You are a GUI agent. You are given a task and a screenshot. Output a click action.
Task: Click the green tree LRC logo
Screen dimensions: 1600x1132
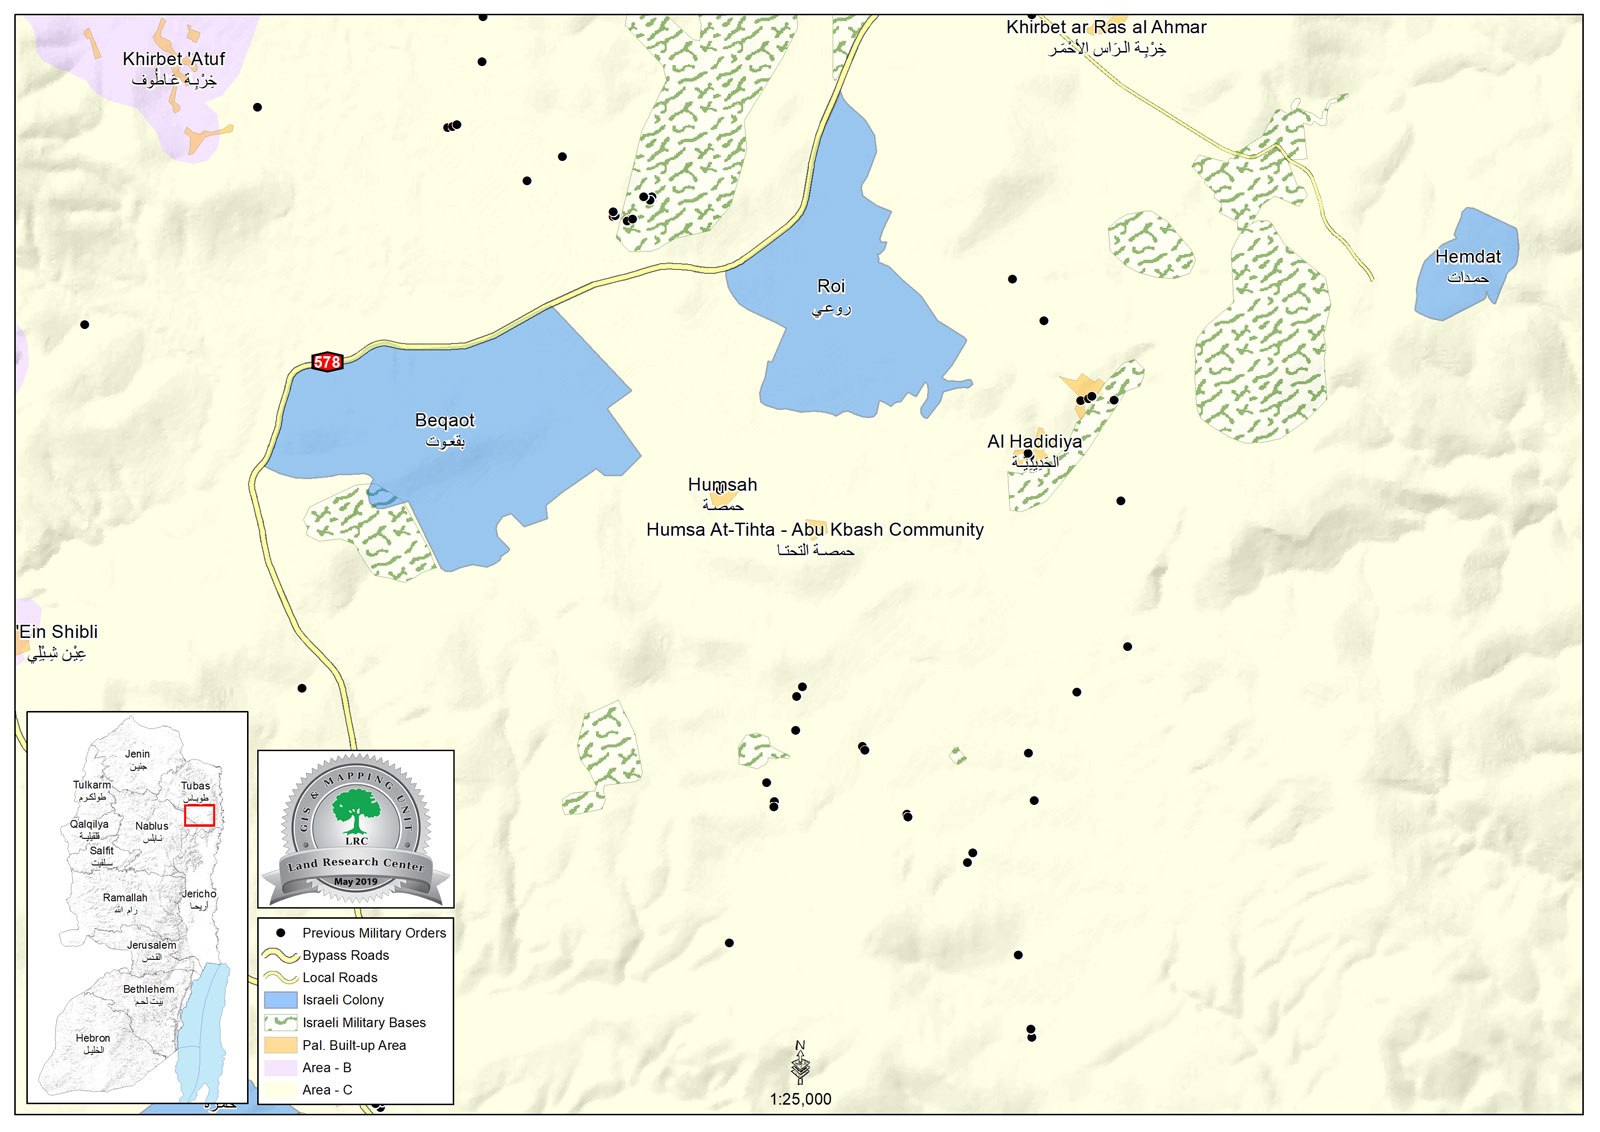(355, 811)
